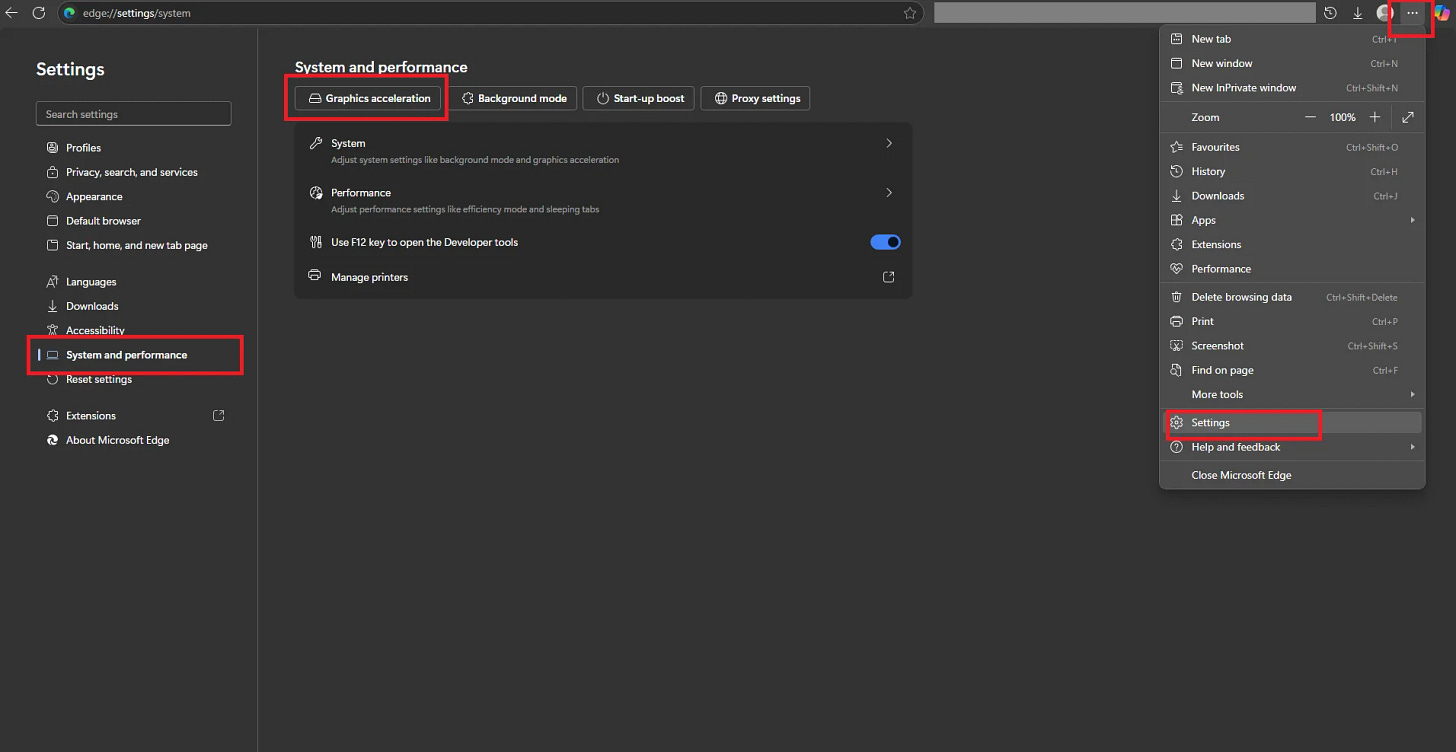Viewport: 1456px width, 752px height.
Task: Open Proxy settings
Action: coord(755,98)
